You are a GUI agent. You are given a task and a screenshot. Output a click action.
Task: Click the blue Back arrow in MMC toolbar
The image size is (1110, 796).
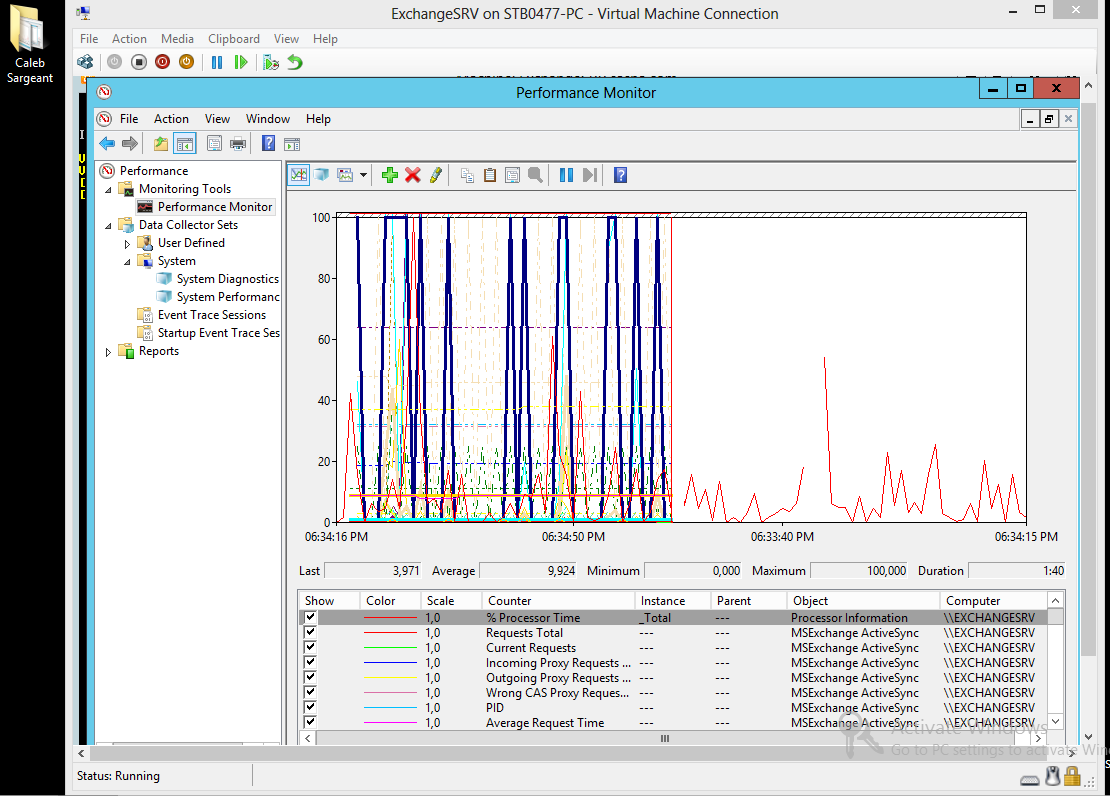coord(107,144)
